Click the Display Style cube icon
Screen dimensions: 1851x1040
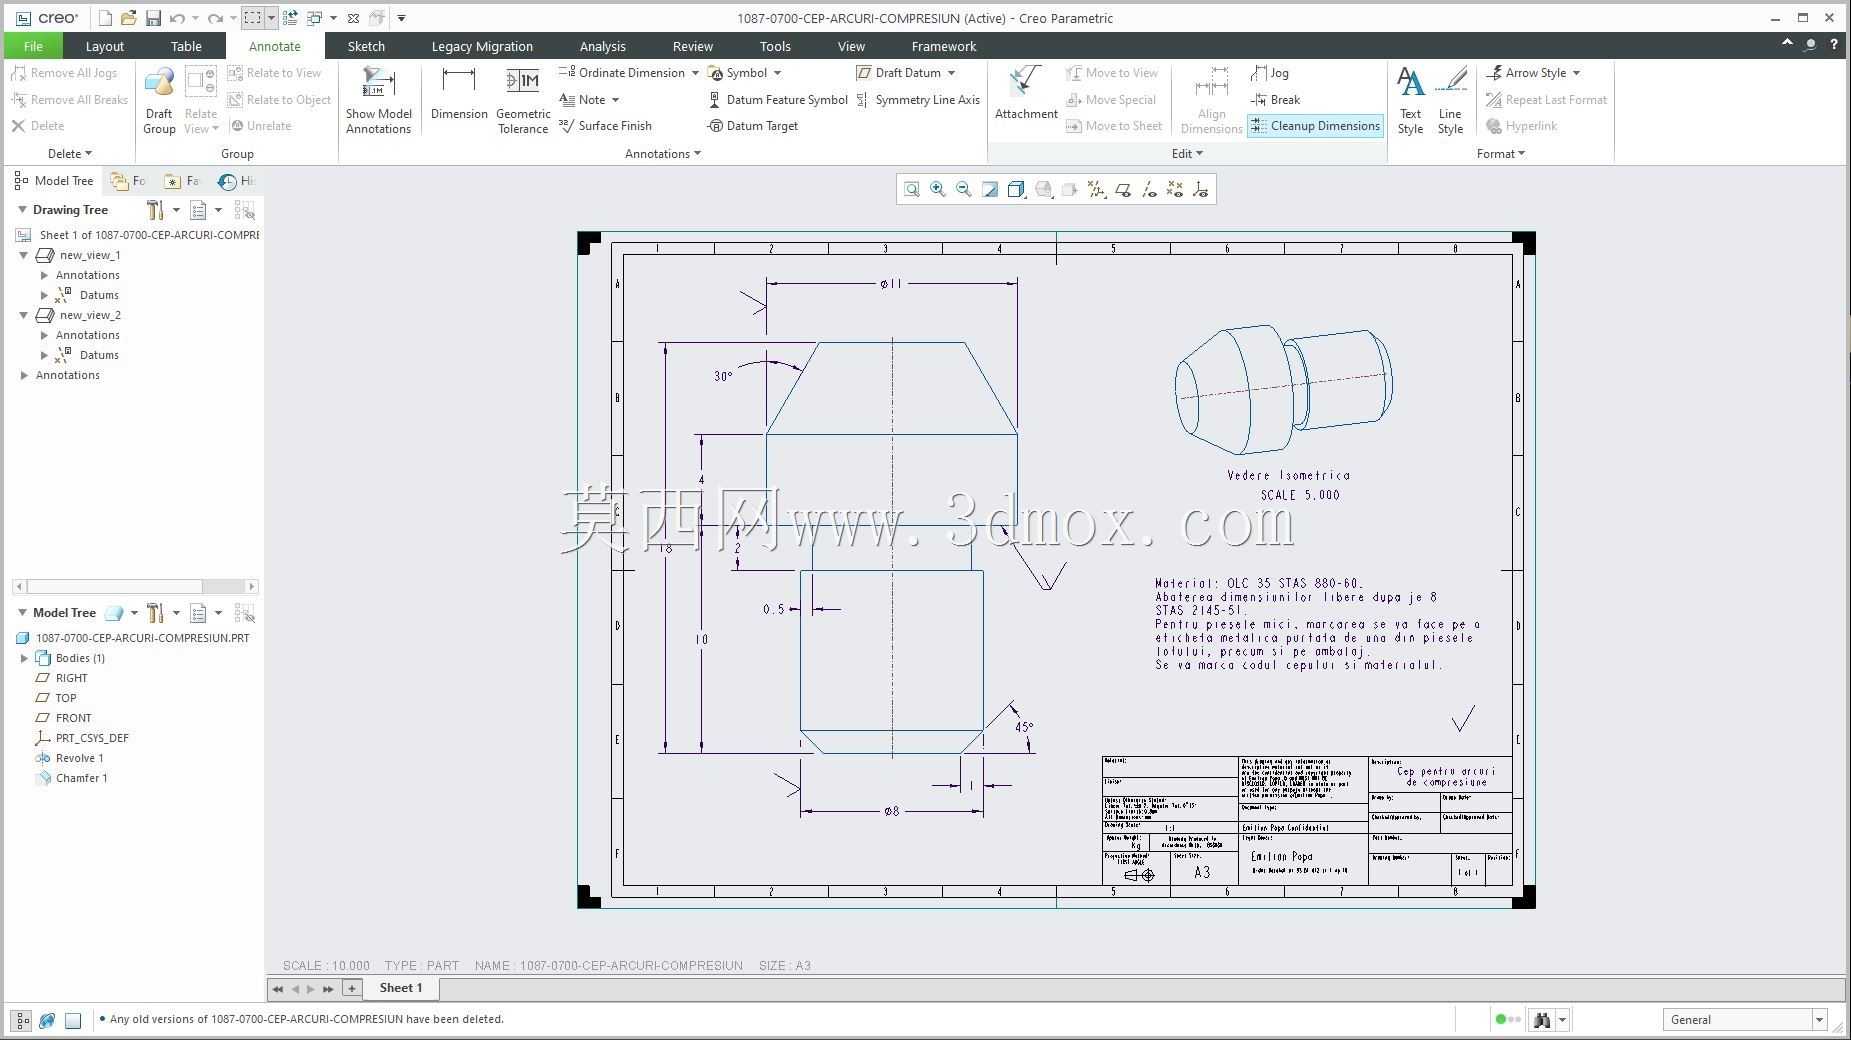click(1017, 189)
